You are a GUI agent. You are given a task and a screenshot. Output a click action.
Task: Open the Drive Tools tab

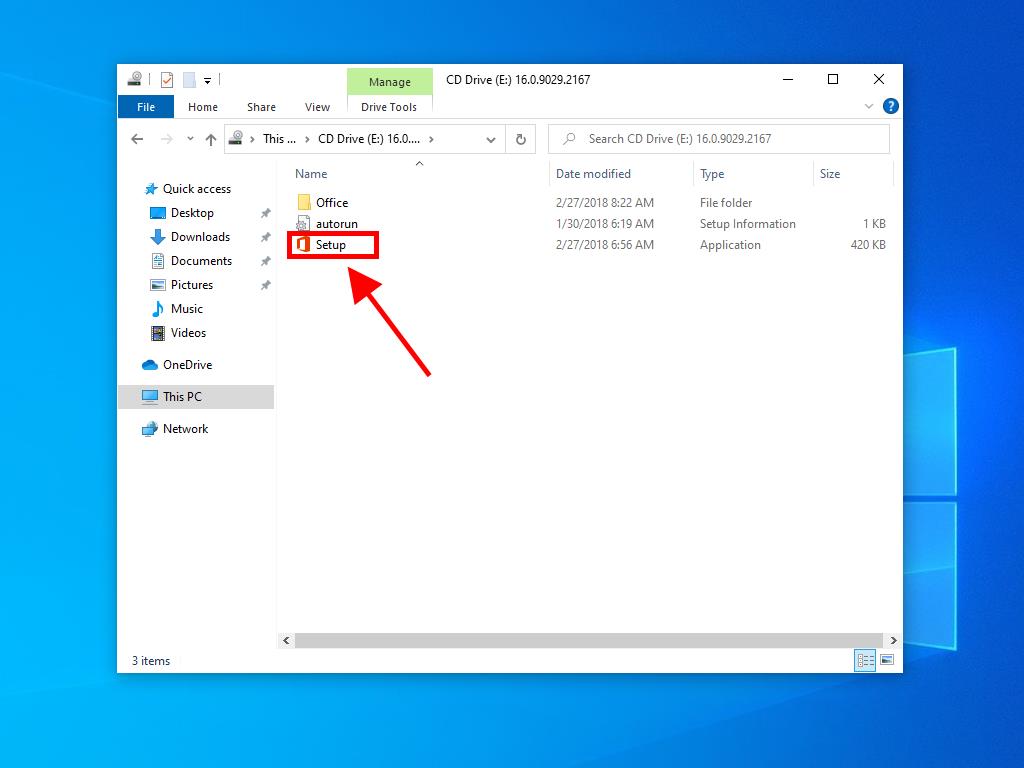(389, 107)
